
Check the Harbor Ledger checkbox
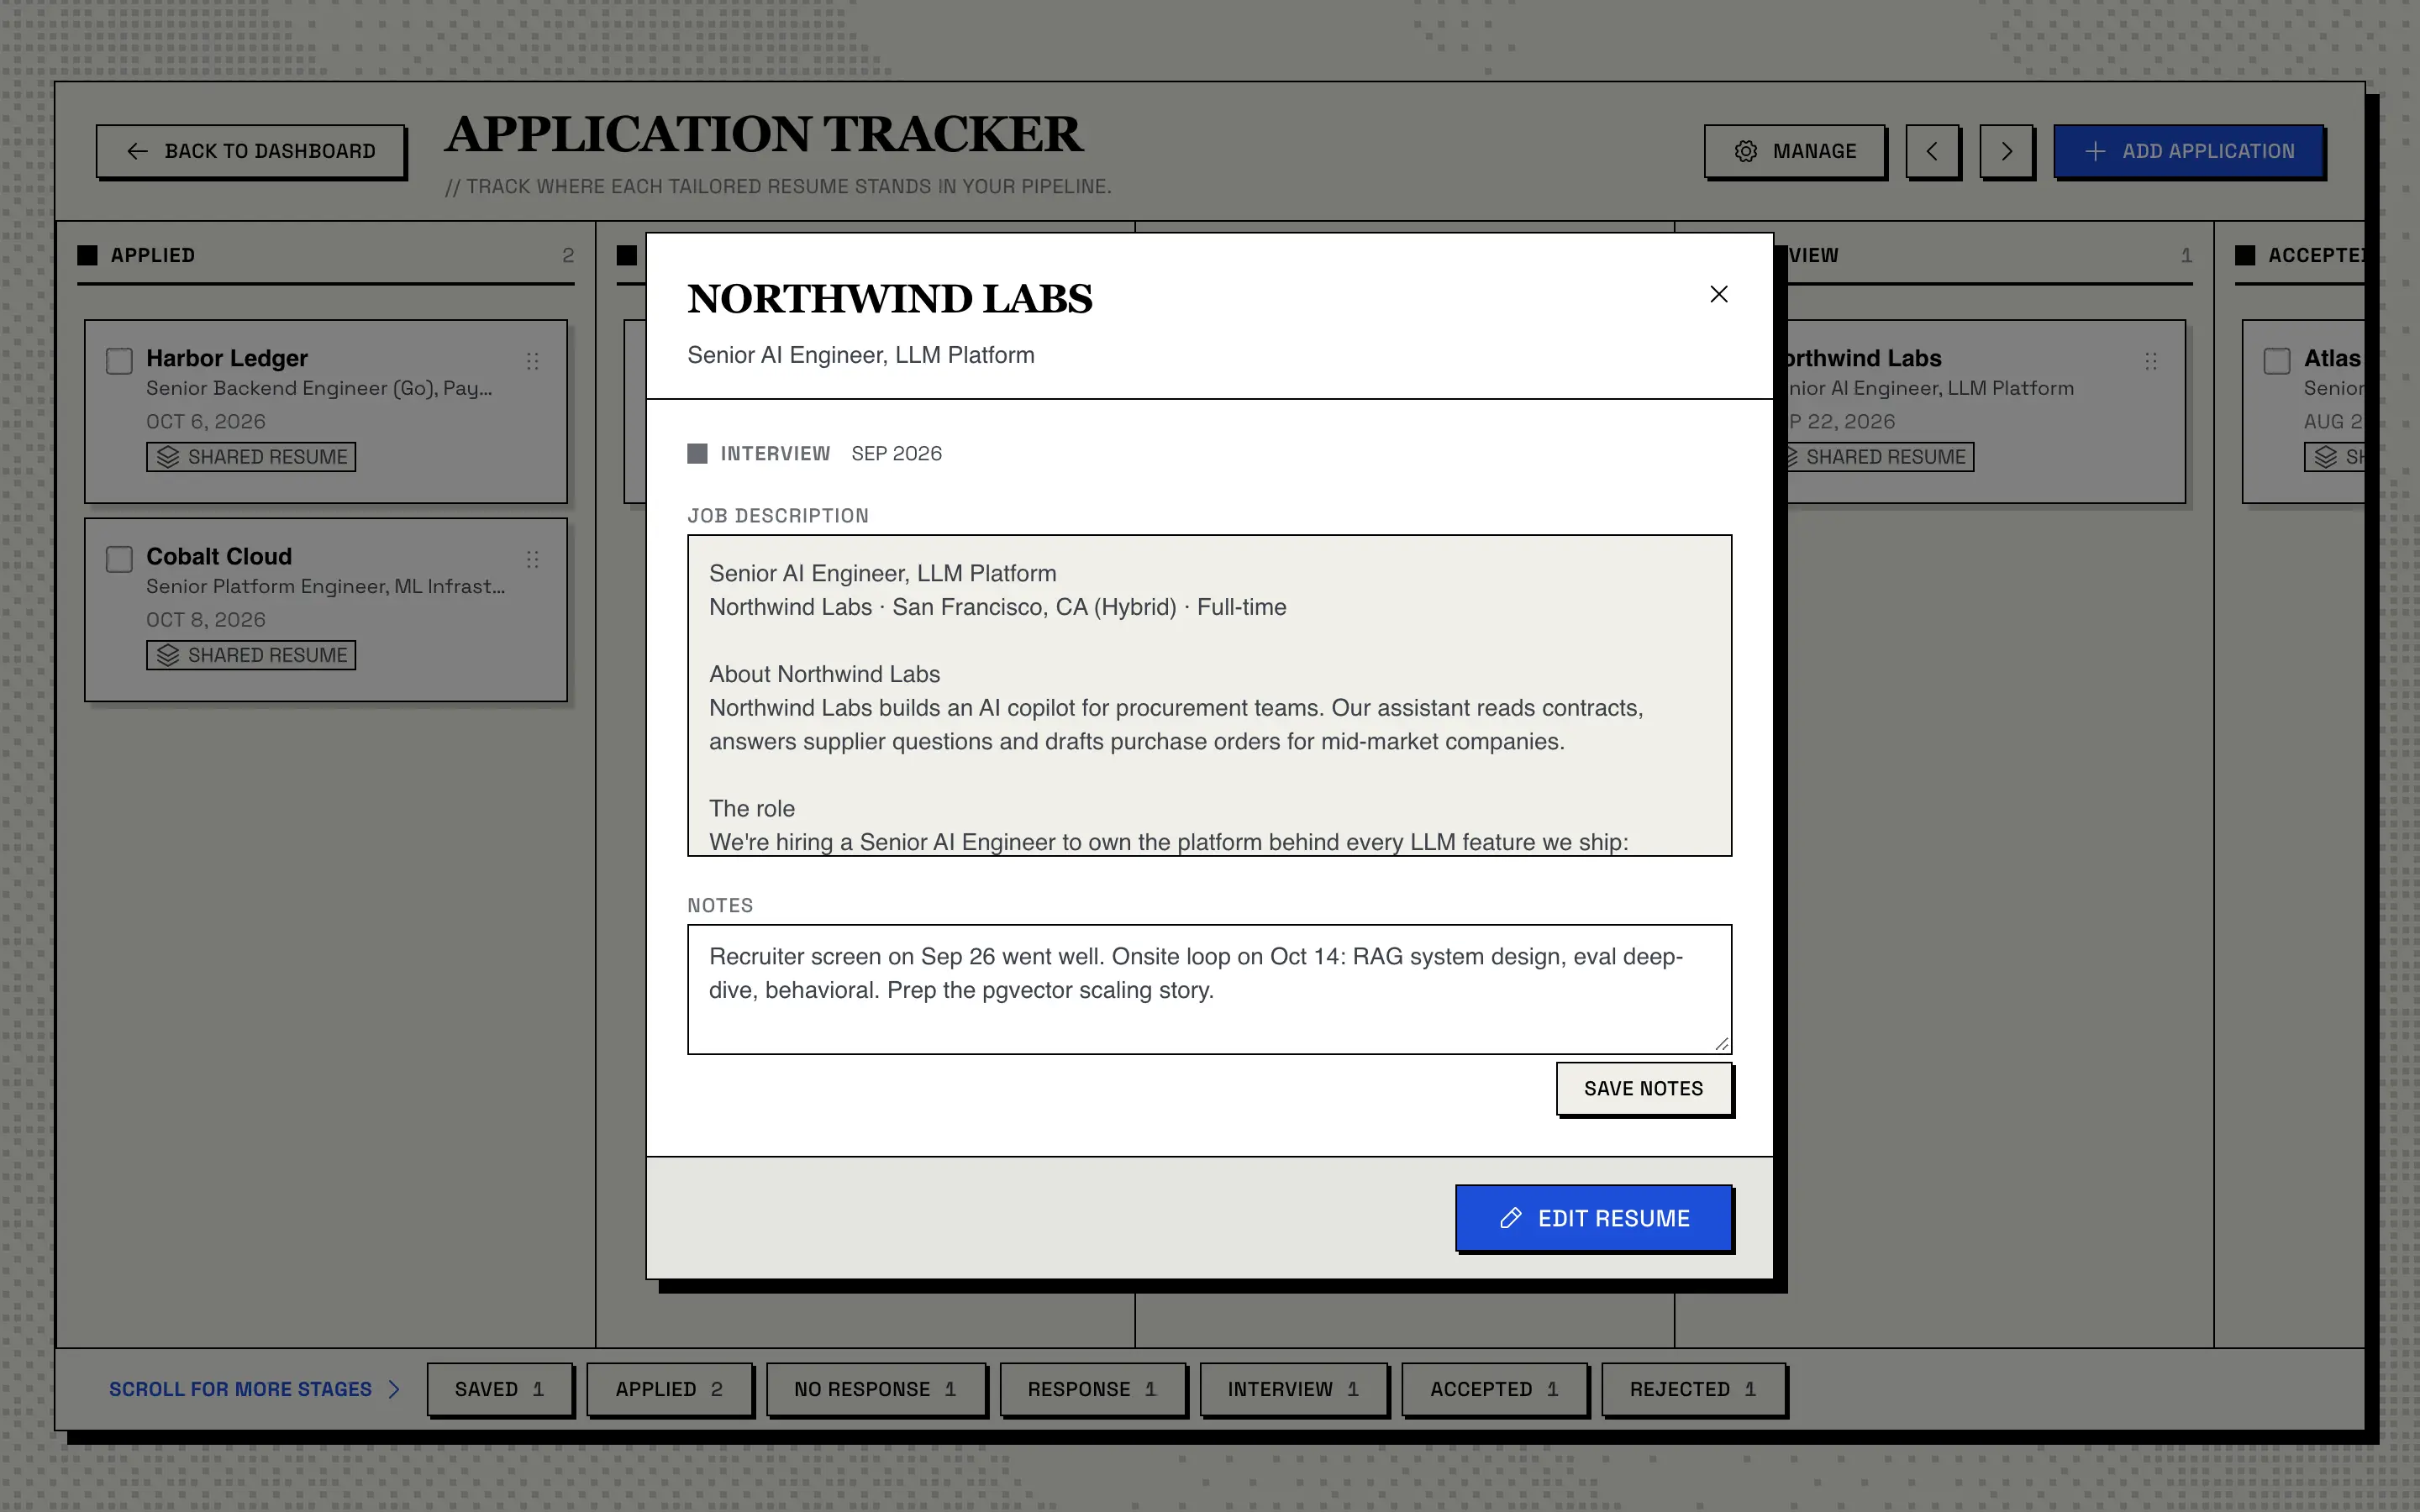(x=119, y=361)
